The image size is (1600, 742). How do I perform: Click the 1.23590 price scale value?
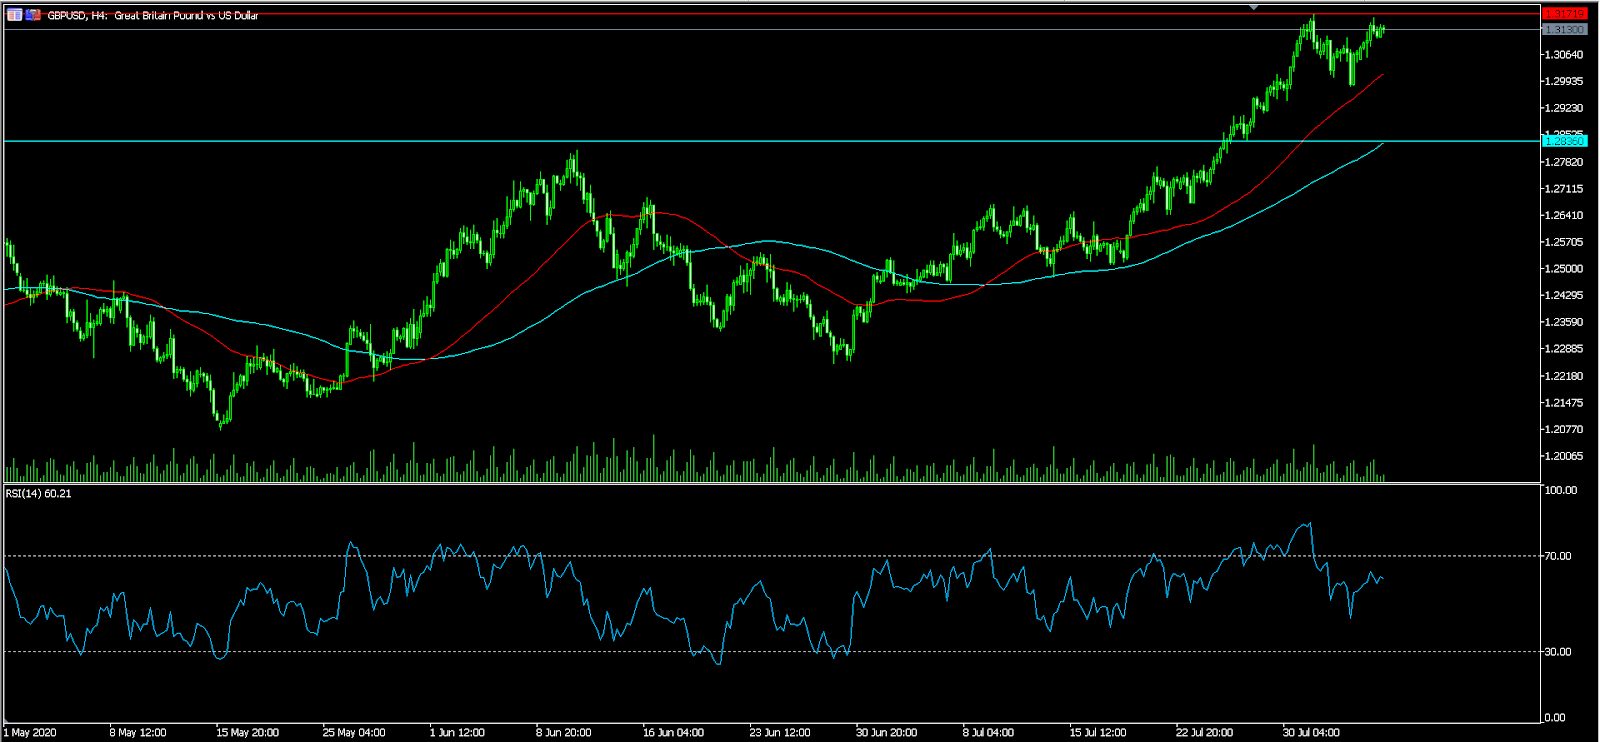pyautogui.click(x=1564, y=322)
